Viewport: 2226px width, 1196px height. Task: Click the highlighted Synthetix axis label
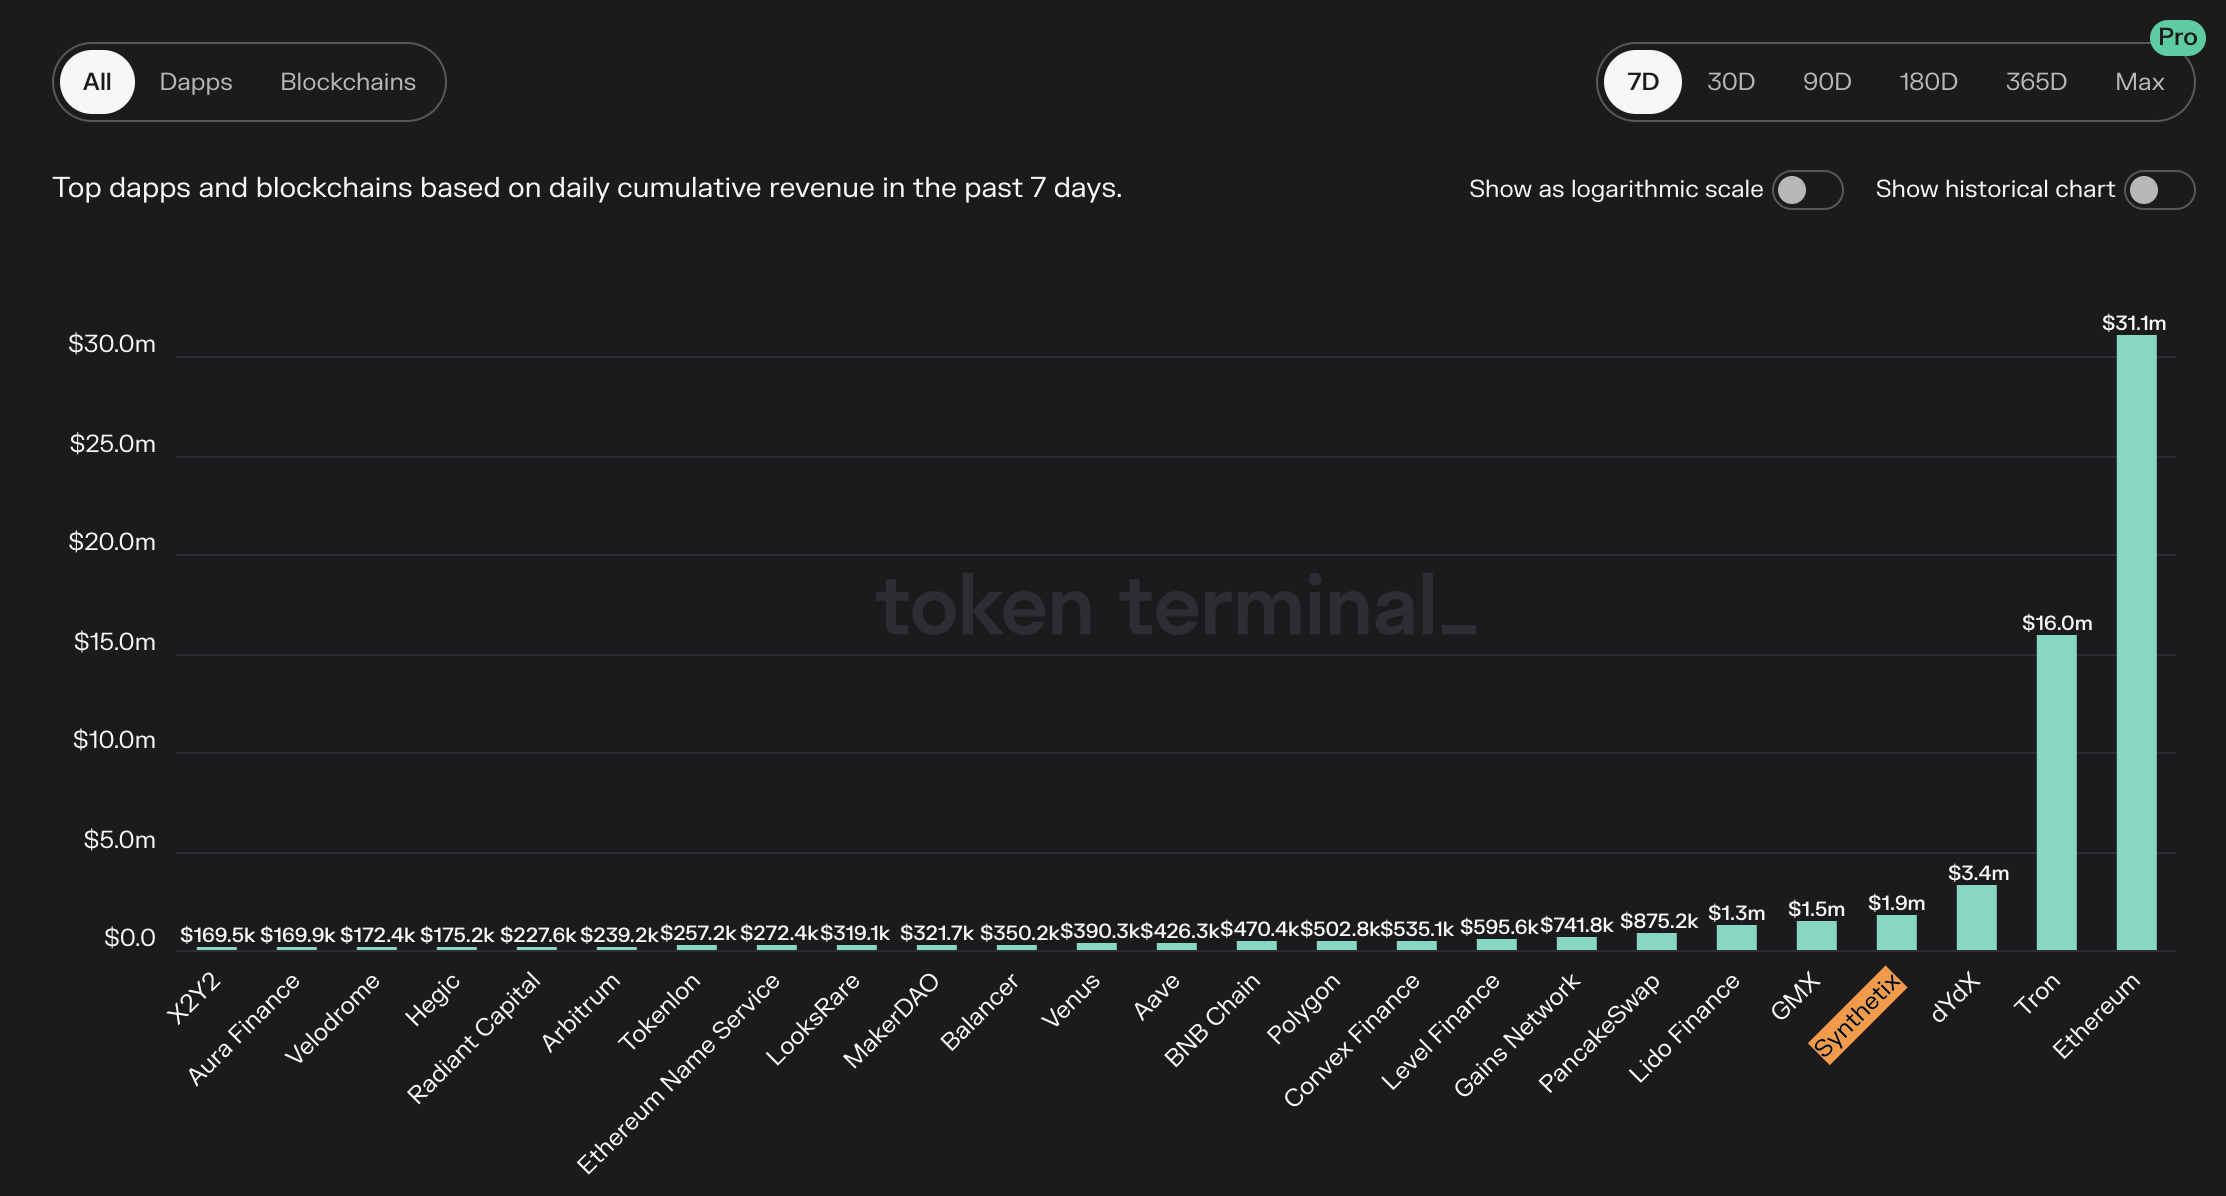pos(1857,1015)
